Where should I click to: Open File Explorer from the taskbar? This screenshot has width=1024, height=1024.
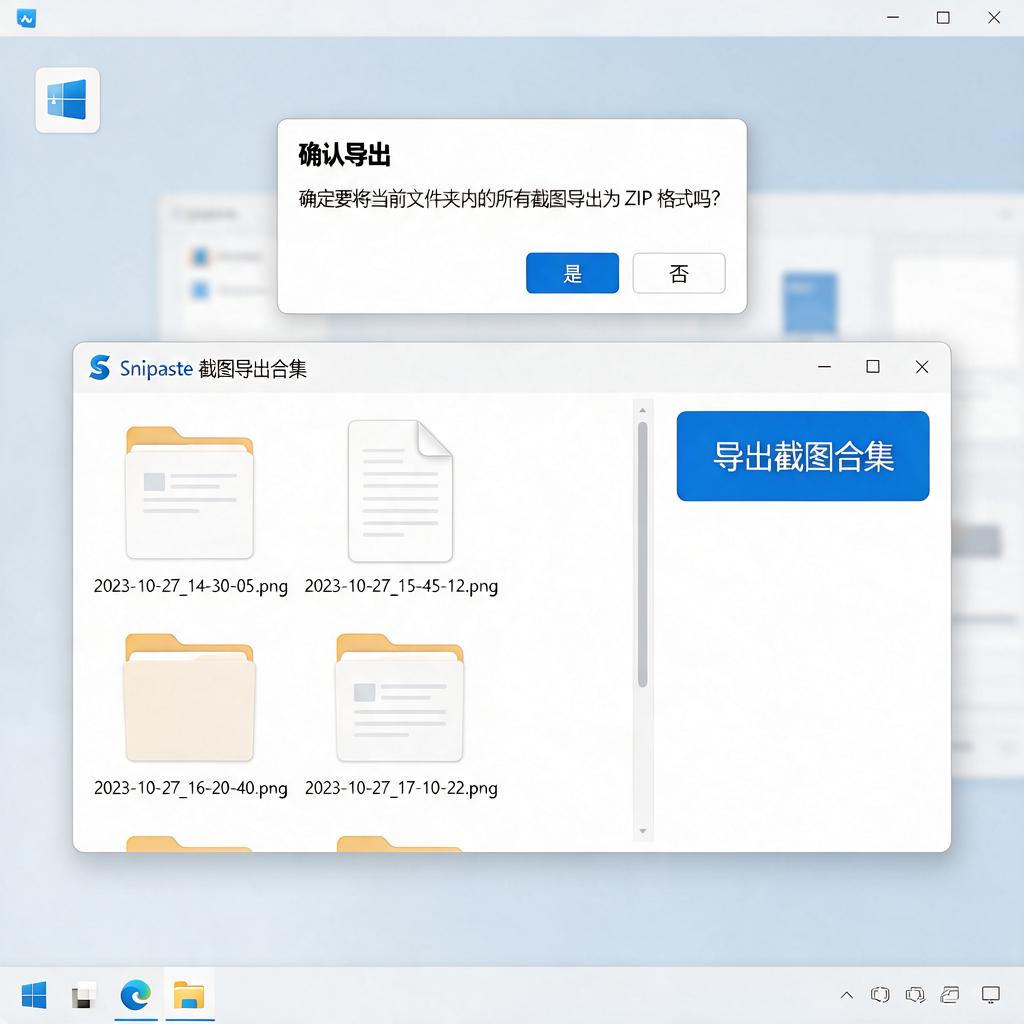pos(189,995)
